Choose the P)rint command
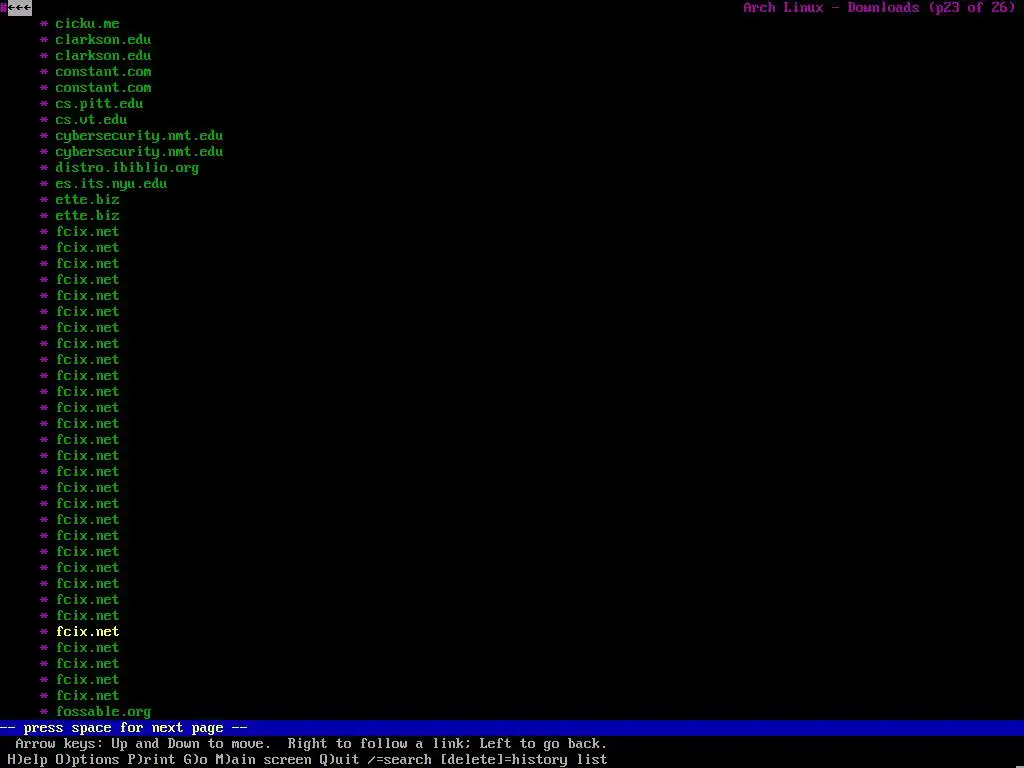 152,760
